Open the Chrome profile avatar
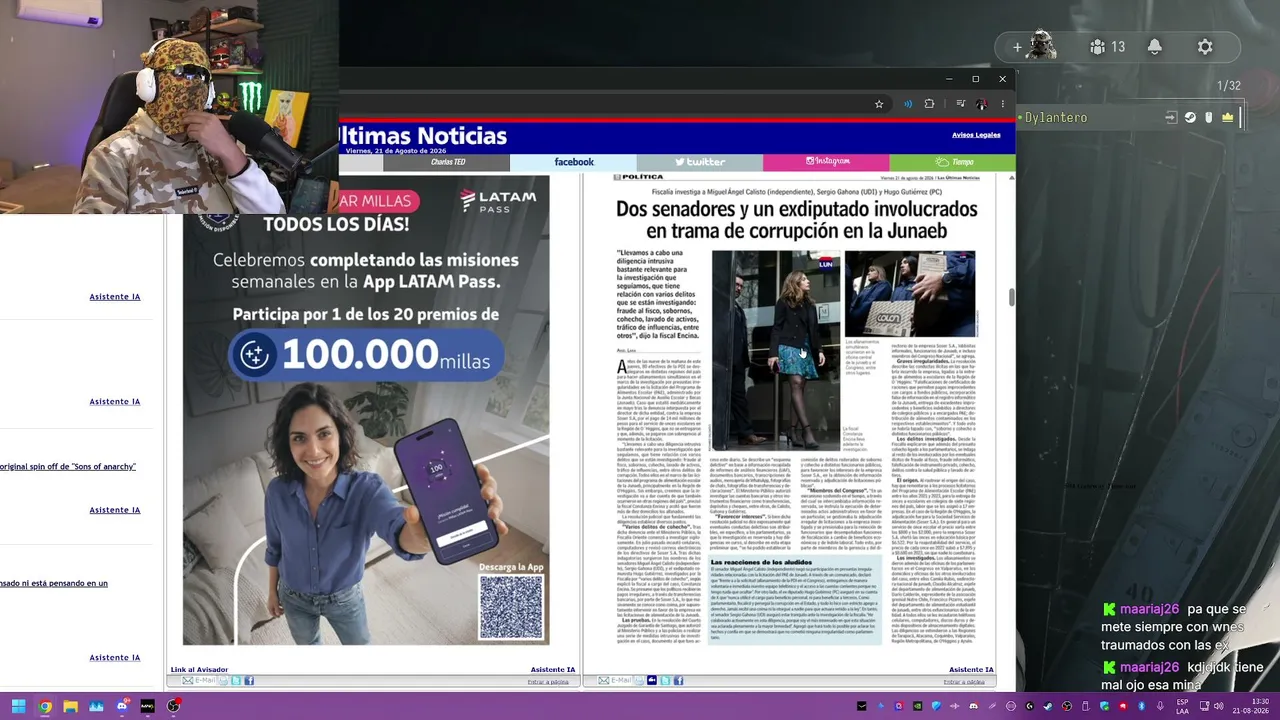Viewport: 1280px width, 720px height. click(x=982, y=104)
